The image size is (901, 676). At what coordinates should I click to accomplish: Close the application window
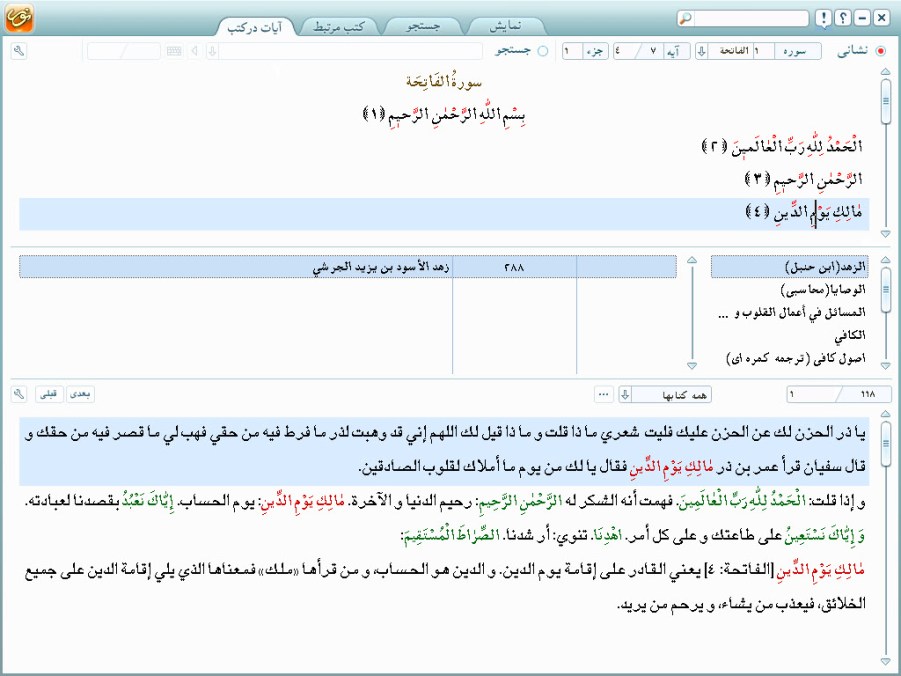881,18
